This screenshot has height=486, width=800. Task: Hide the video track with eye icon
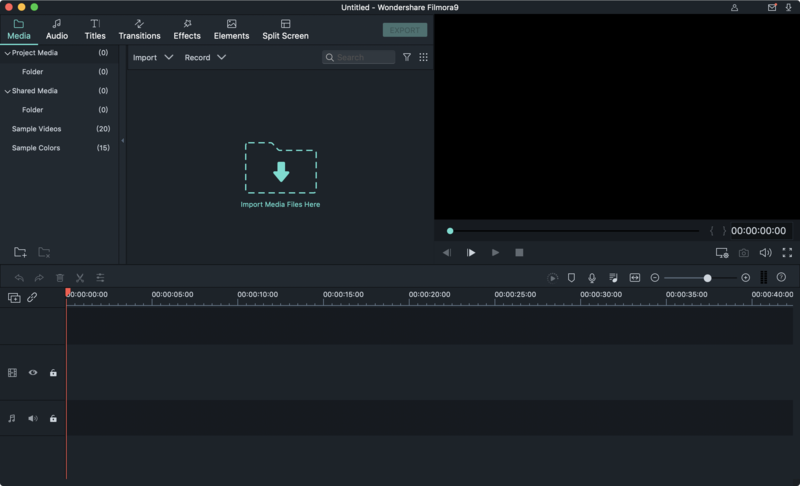(33, 373)
